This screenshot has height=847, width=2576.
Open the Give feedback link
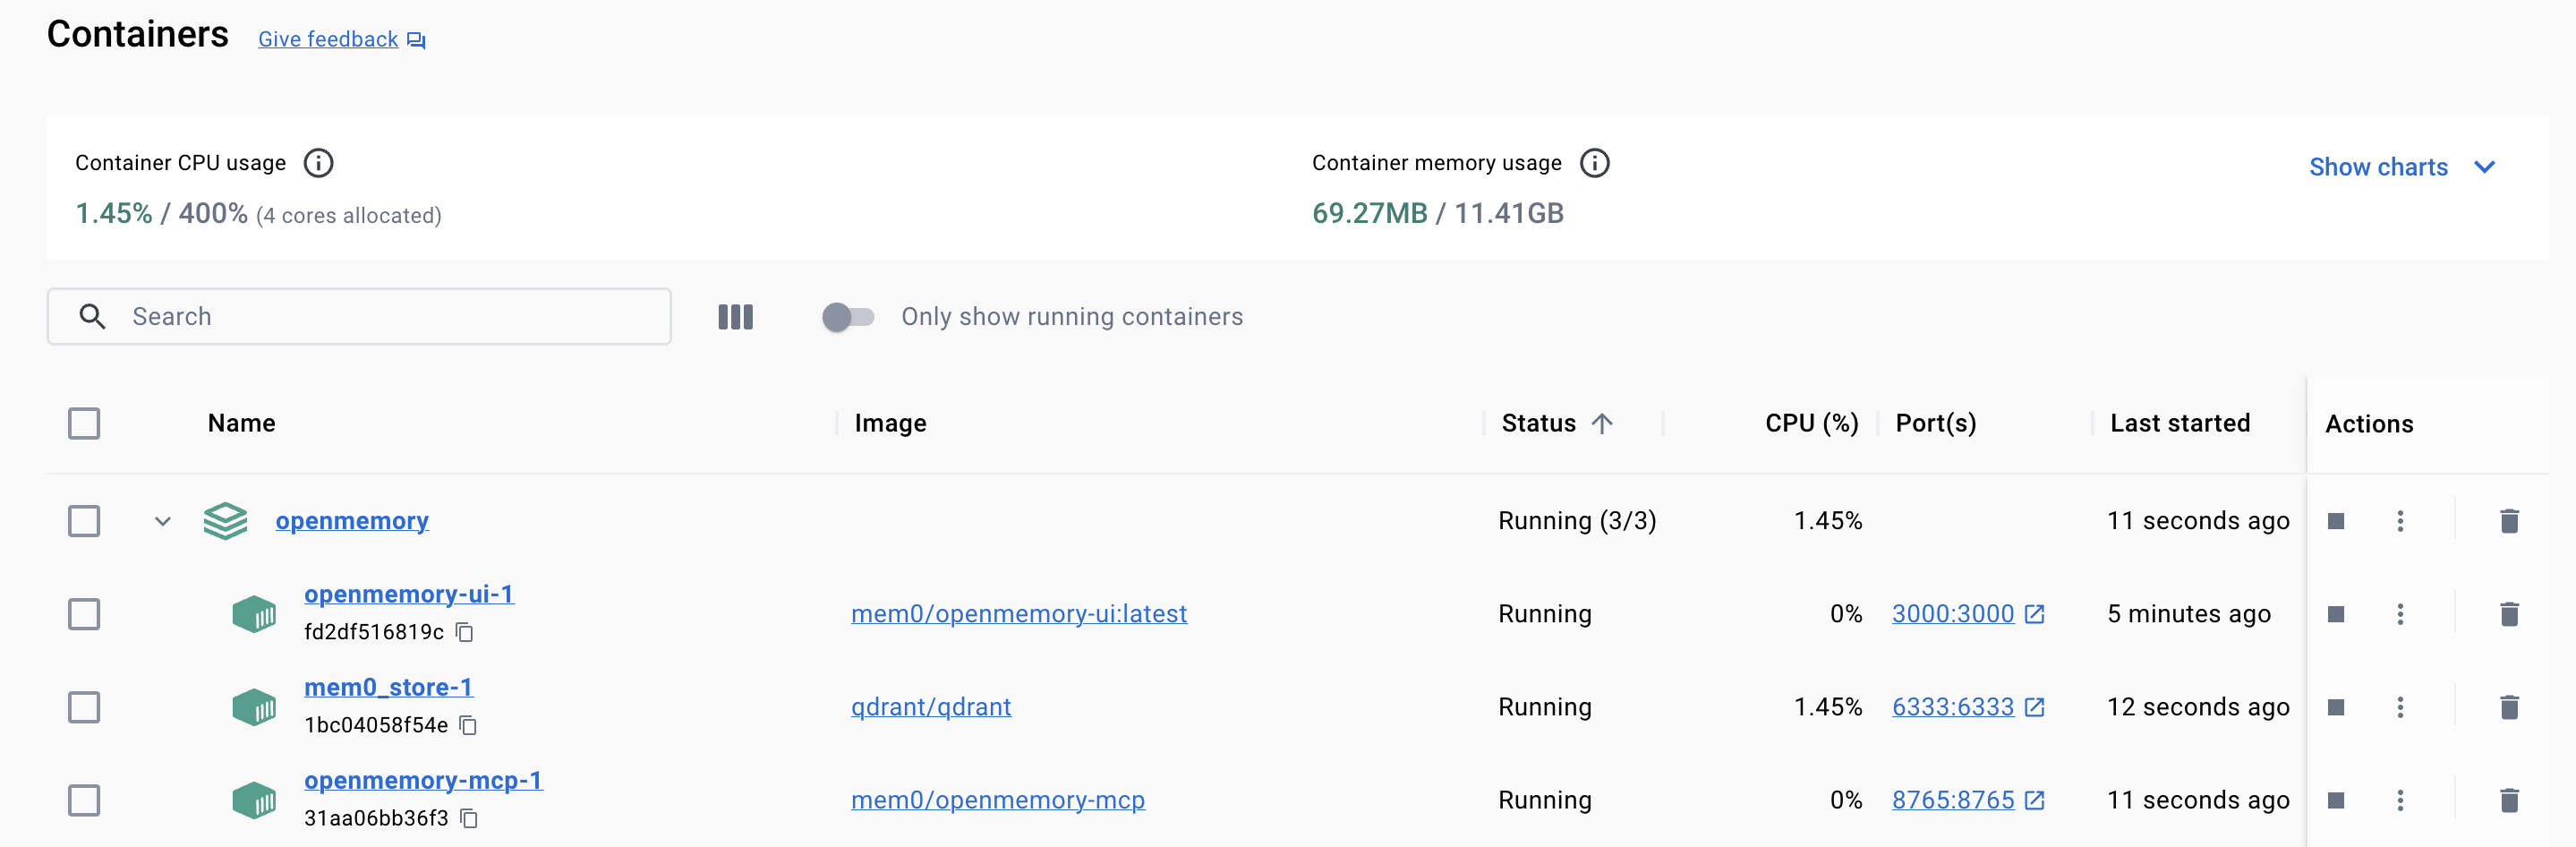coord(341,39)
